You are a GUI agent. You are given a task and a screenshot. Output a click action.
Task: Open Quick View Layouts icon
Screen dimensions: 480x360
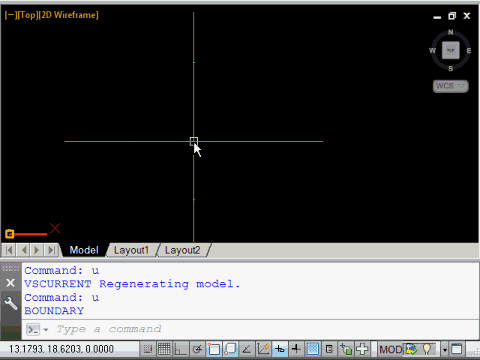pos(411,349)
